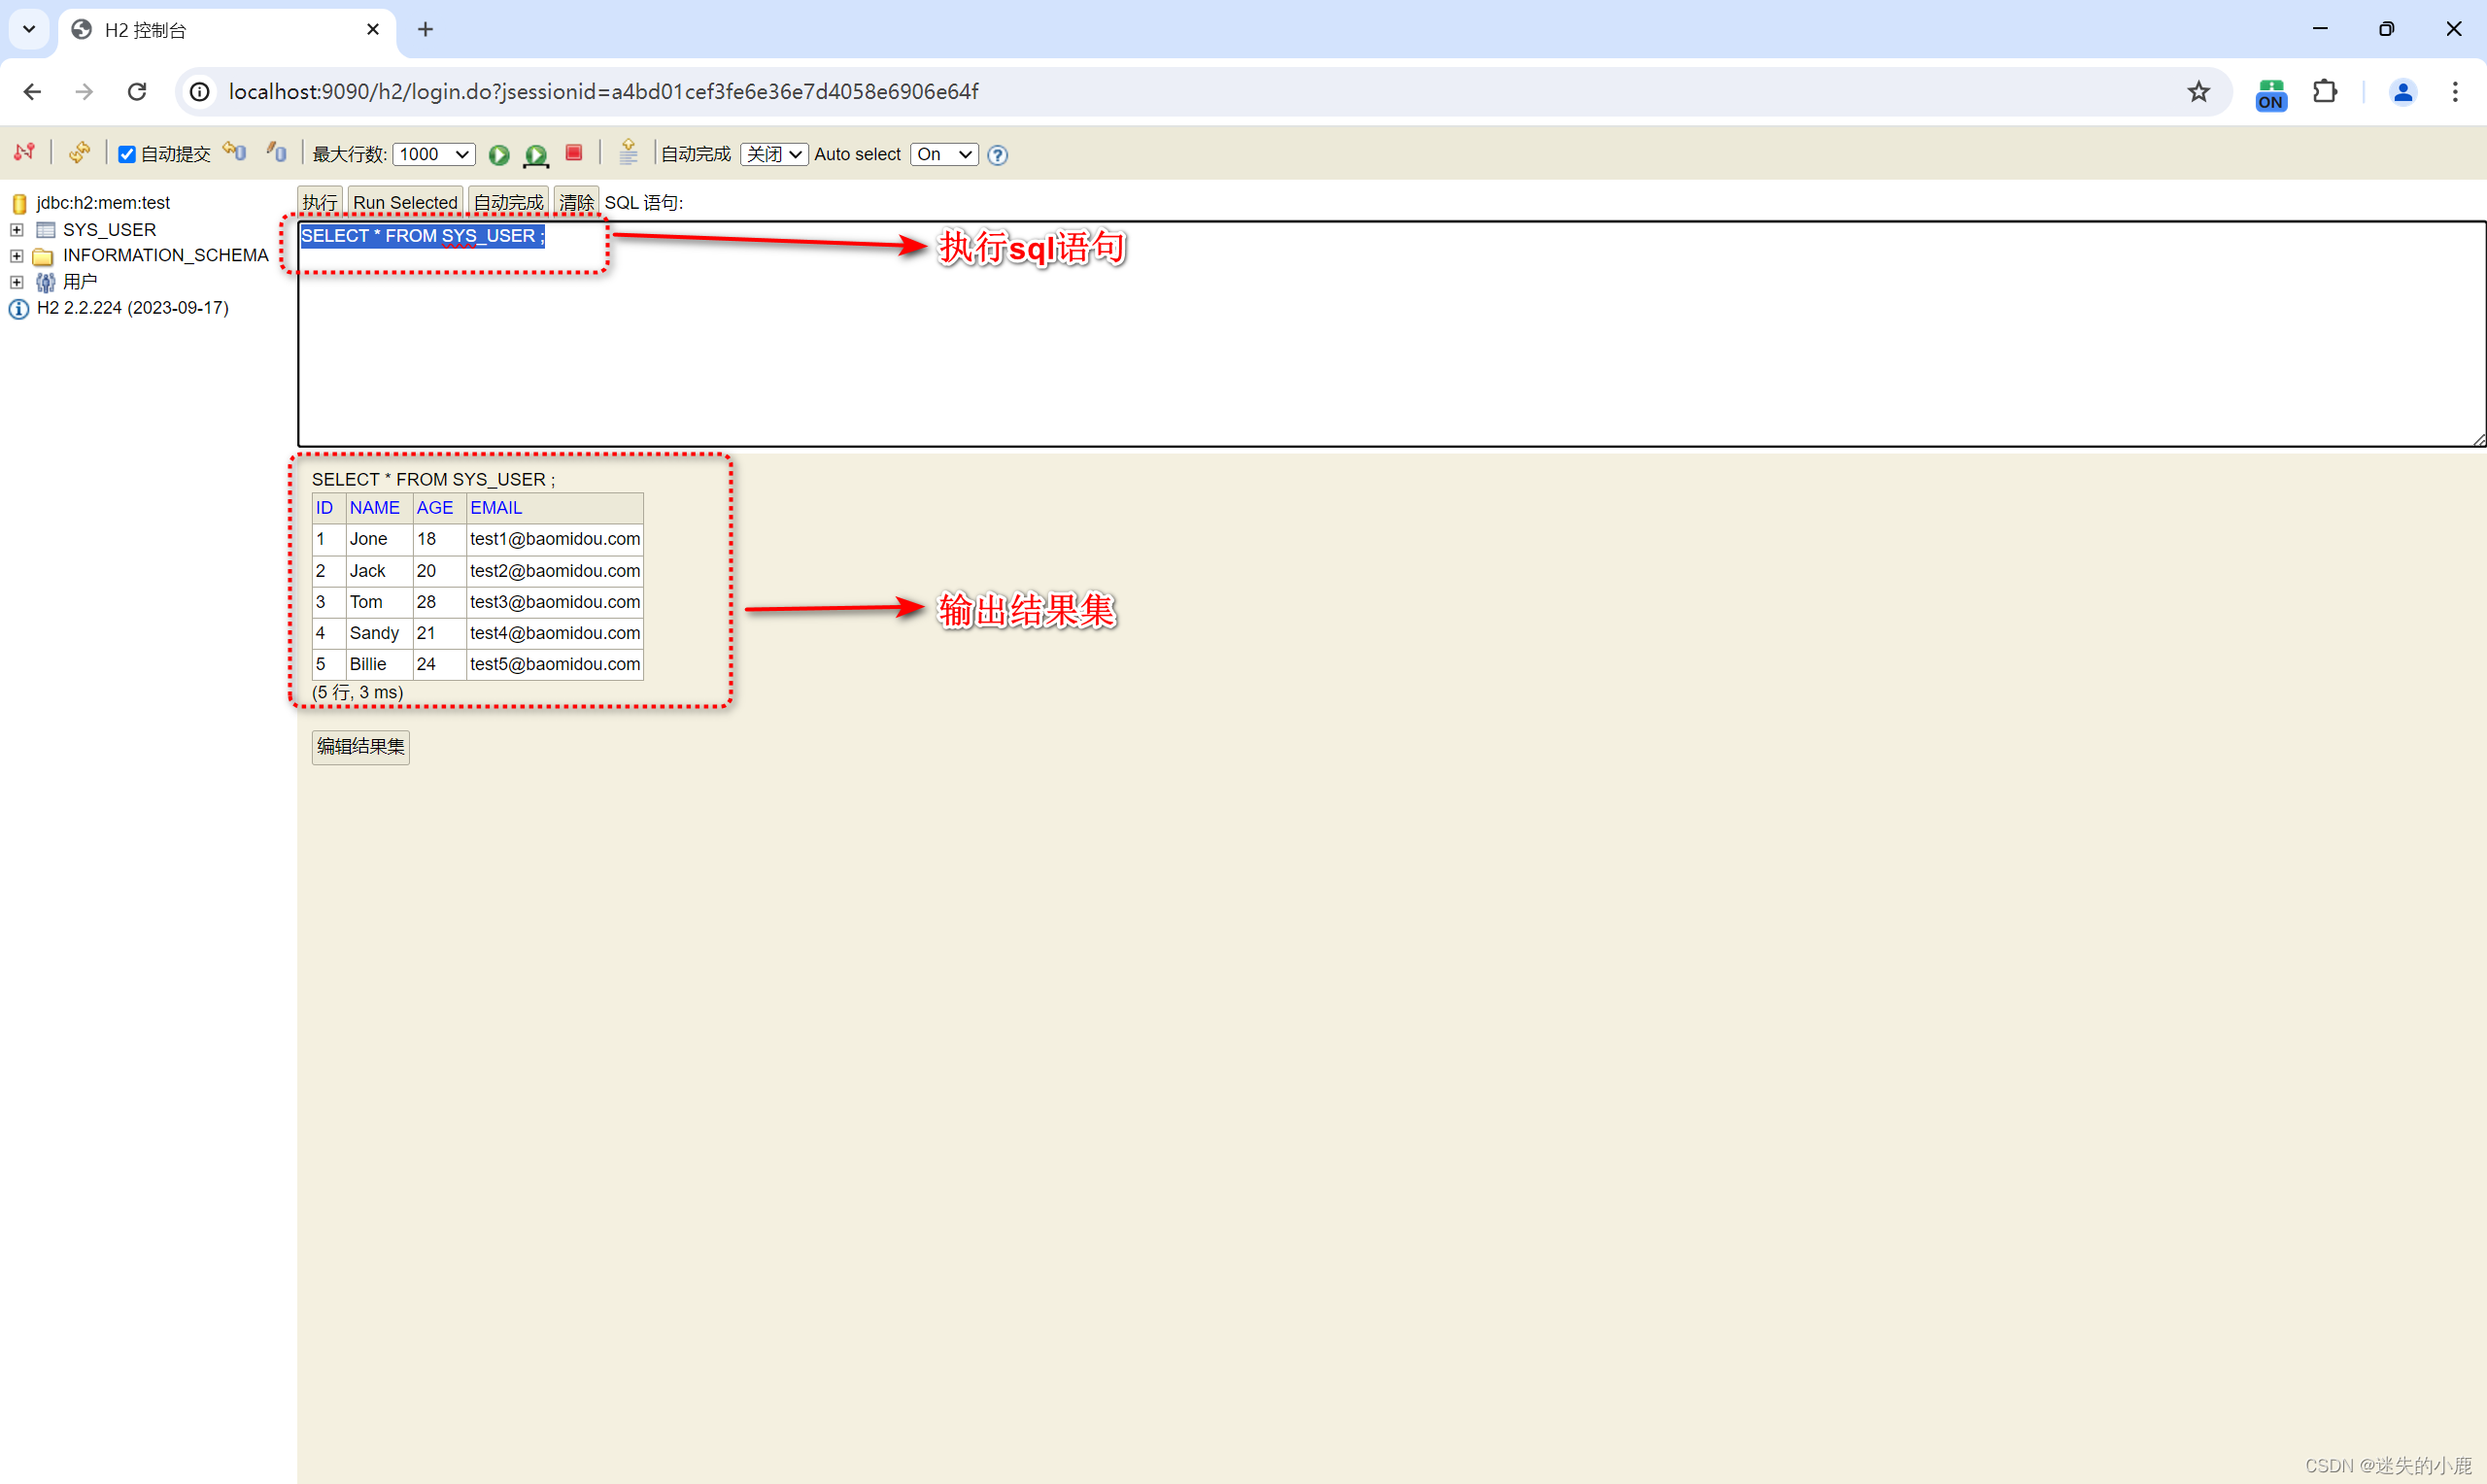Click the INFORMATION_SCHEMA folder icon
The width and height of the screenshot is (2487, 1484).
coord(43,256)
